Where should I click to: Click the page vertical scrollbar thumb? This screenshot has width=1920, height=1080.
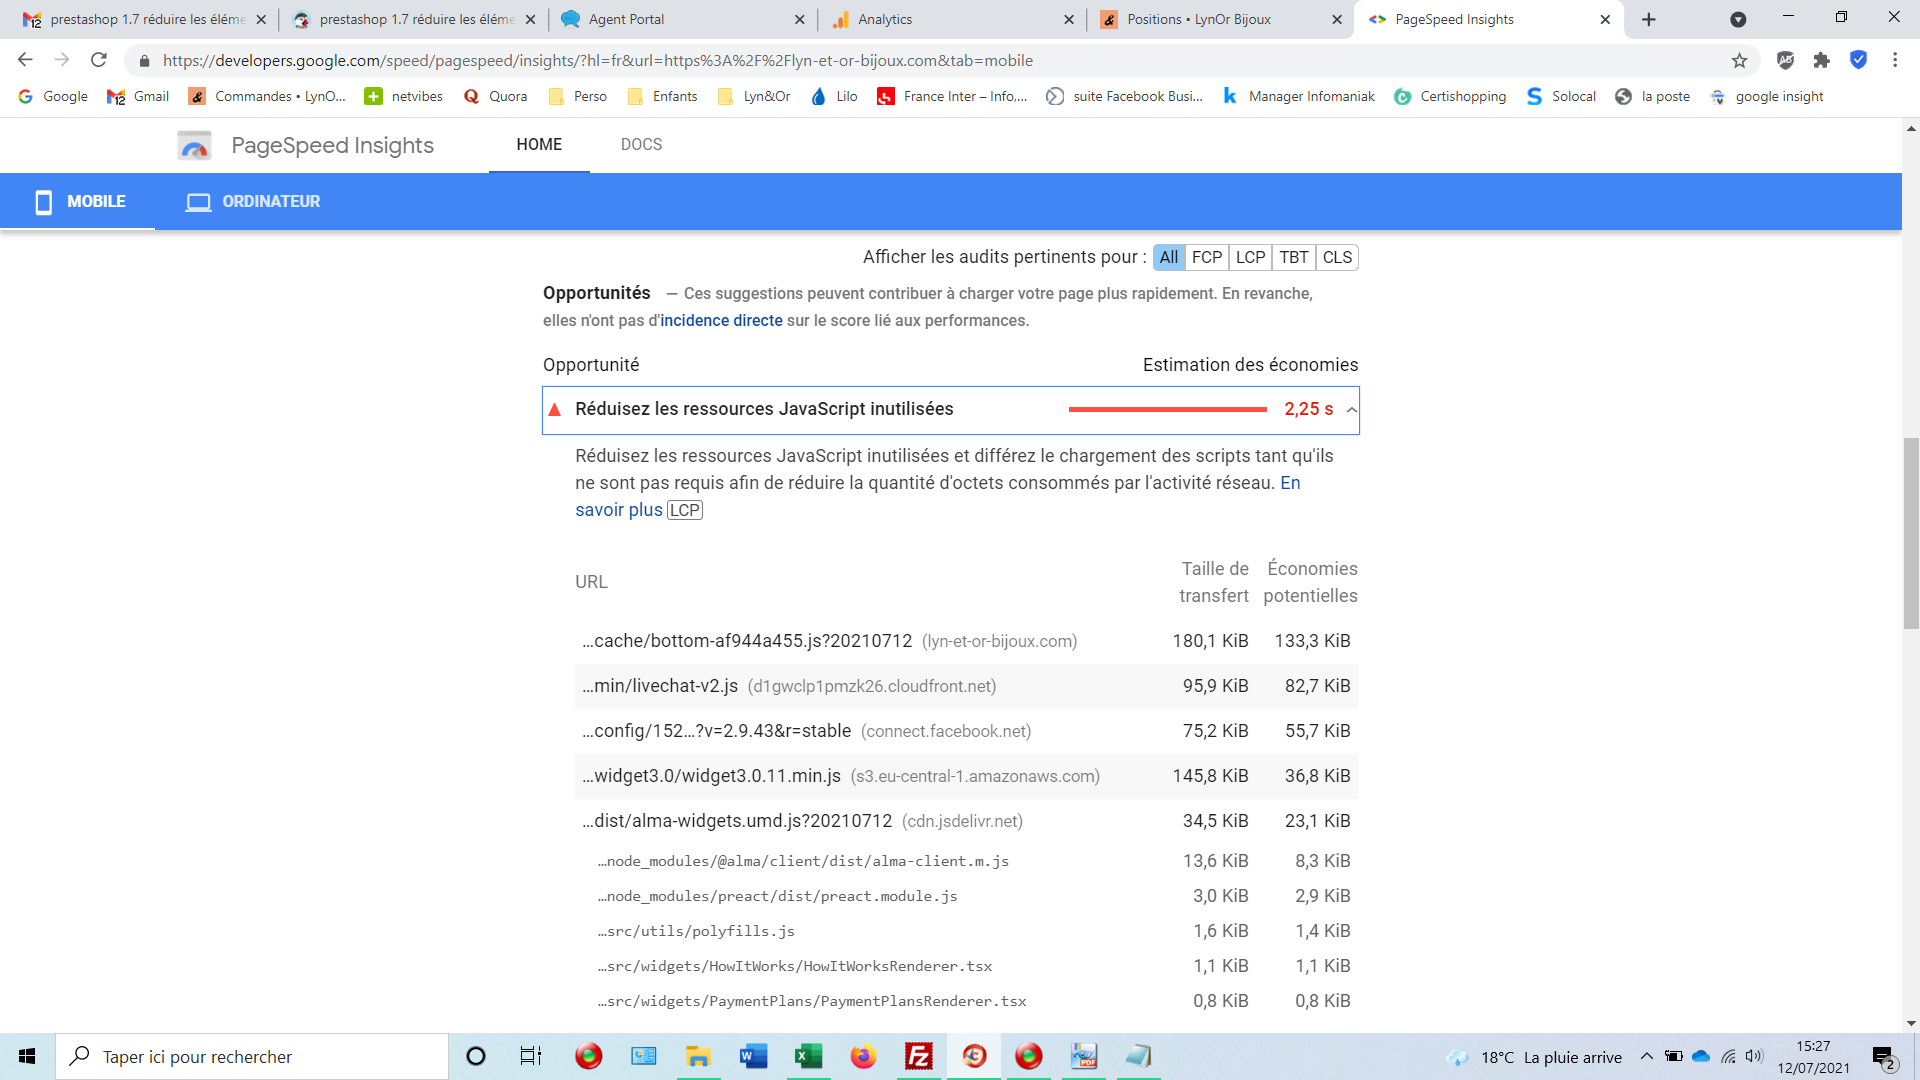coord(1911,533)
